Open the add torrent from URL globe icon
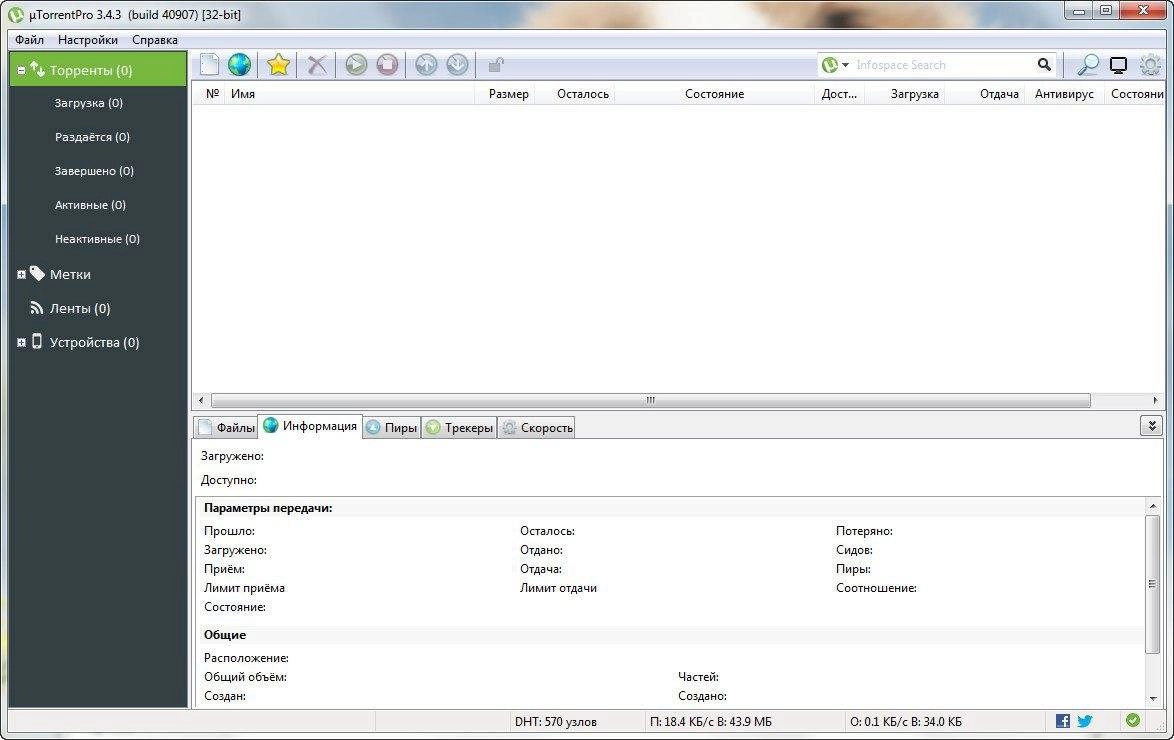The height and width of the screenshot is (740, 1174). (x=240, y=64)
